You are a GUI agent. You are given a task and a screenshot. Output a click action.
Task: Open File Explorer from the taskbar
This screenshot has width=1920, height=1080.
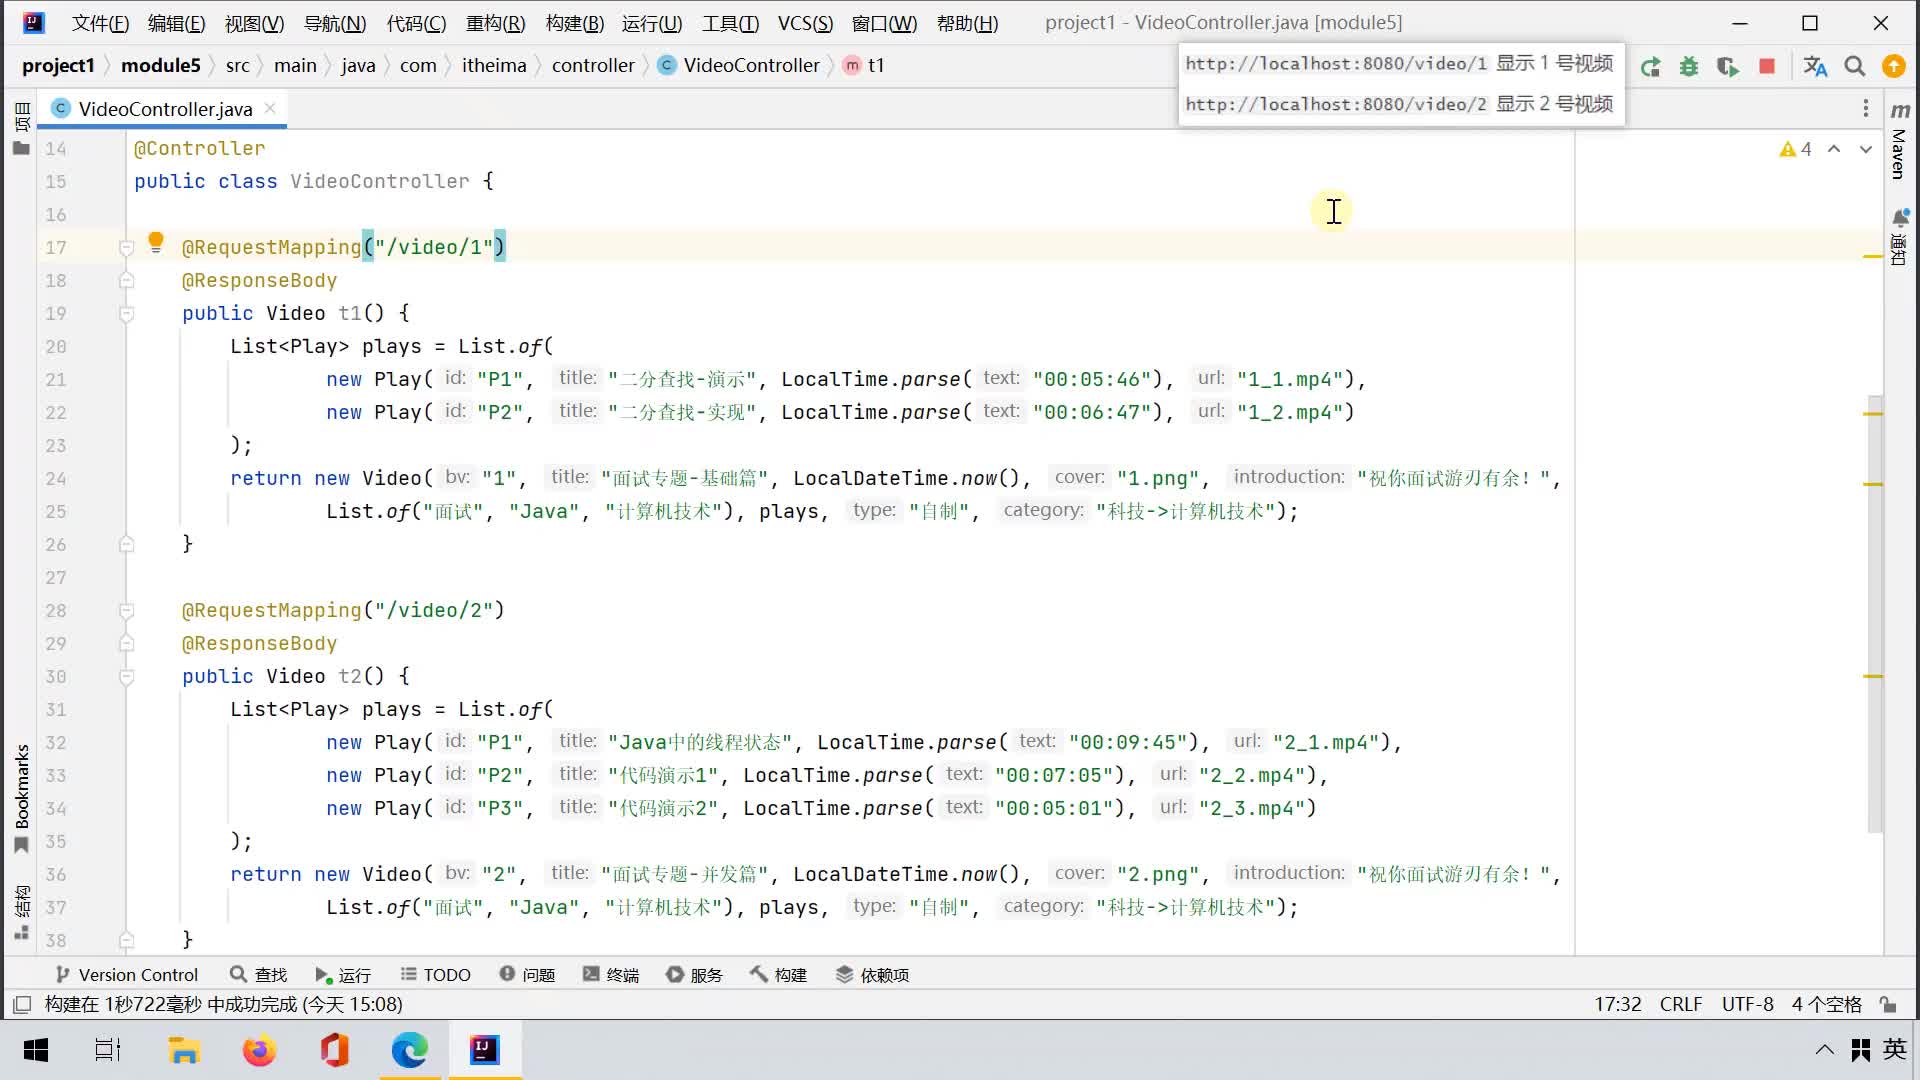coord(184,1050)
